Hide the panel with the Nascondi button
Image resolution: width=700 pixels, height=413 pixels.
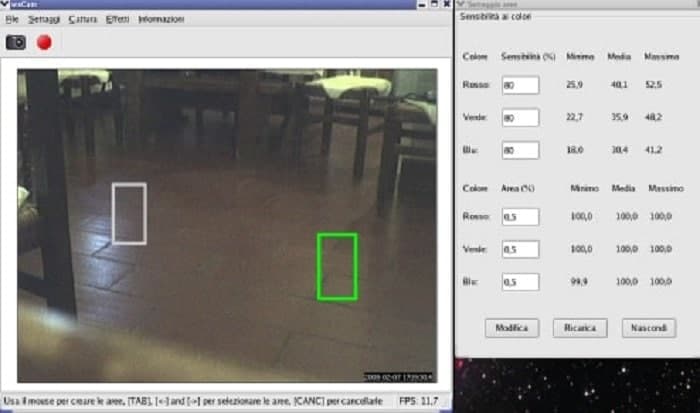point(648,328)
